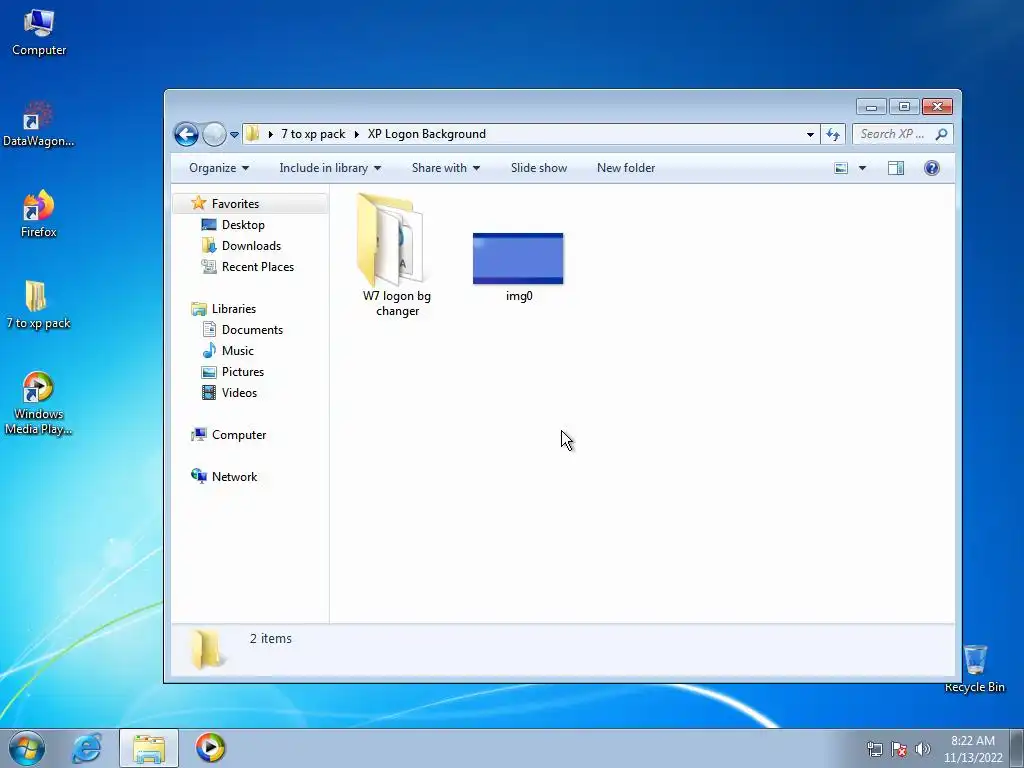Select Libraries in navigation pane

[234, 309]
